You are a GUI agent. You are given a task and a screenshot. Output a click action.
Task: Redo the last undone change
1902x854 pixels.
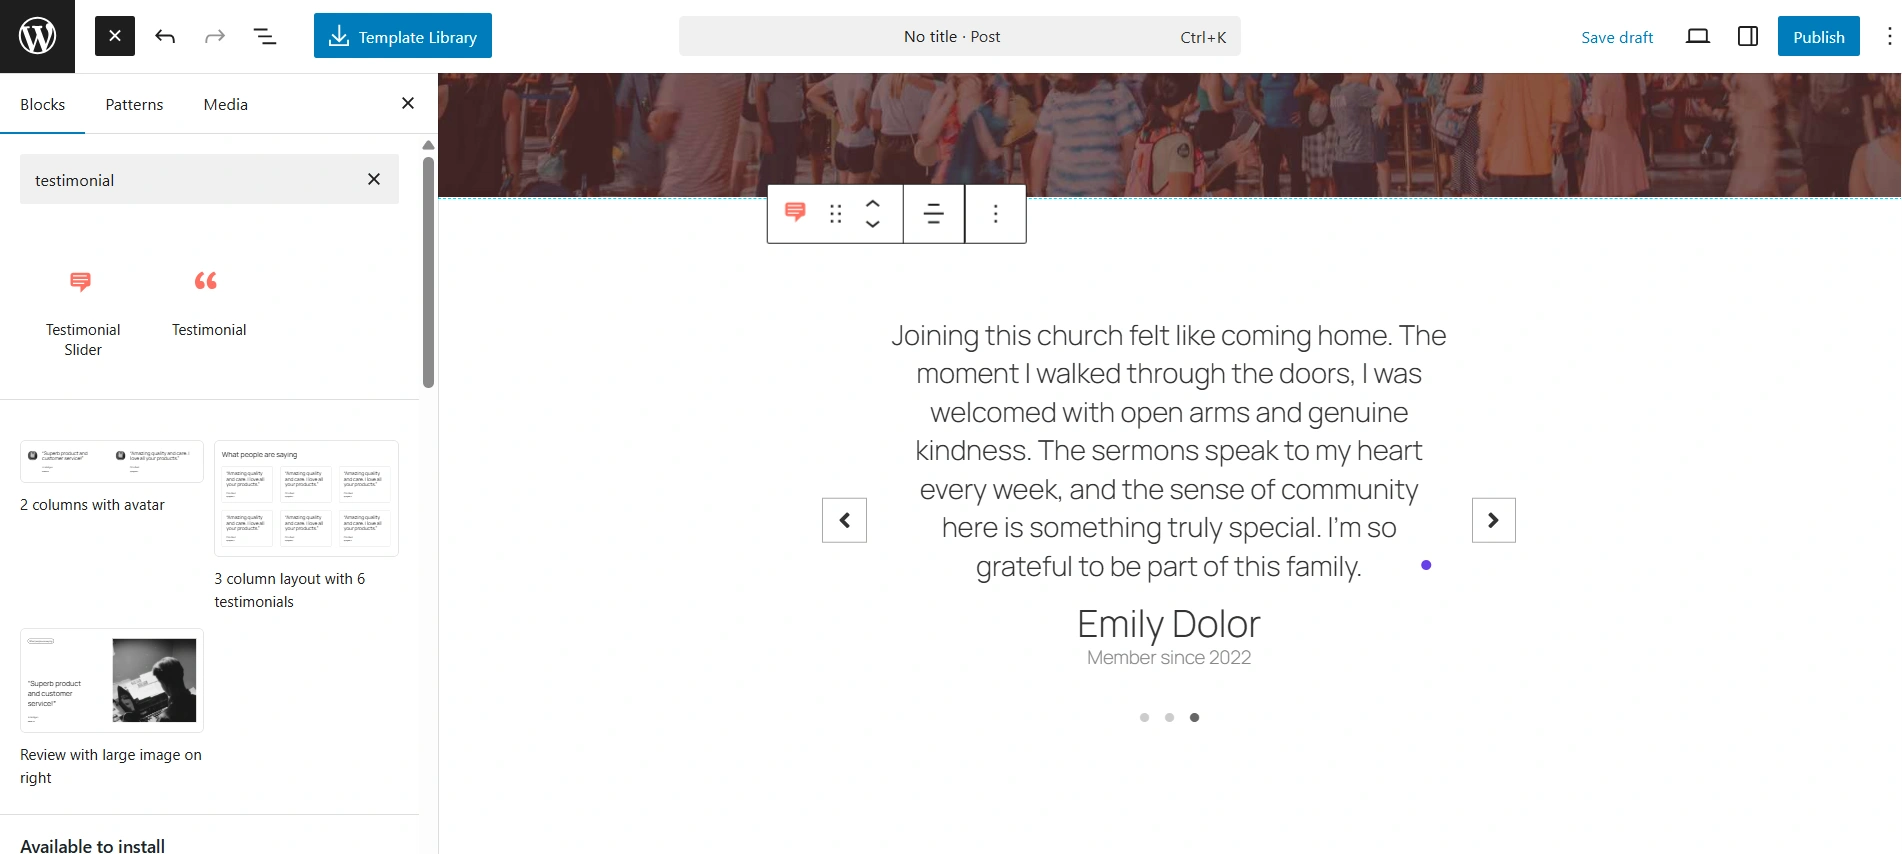215,36
